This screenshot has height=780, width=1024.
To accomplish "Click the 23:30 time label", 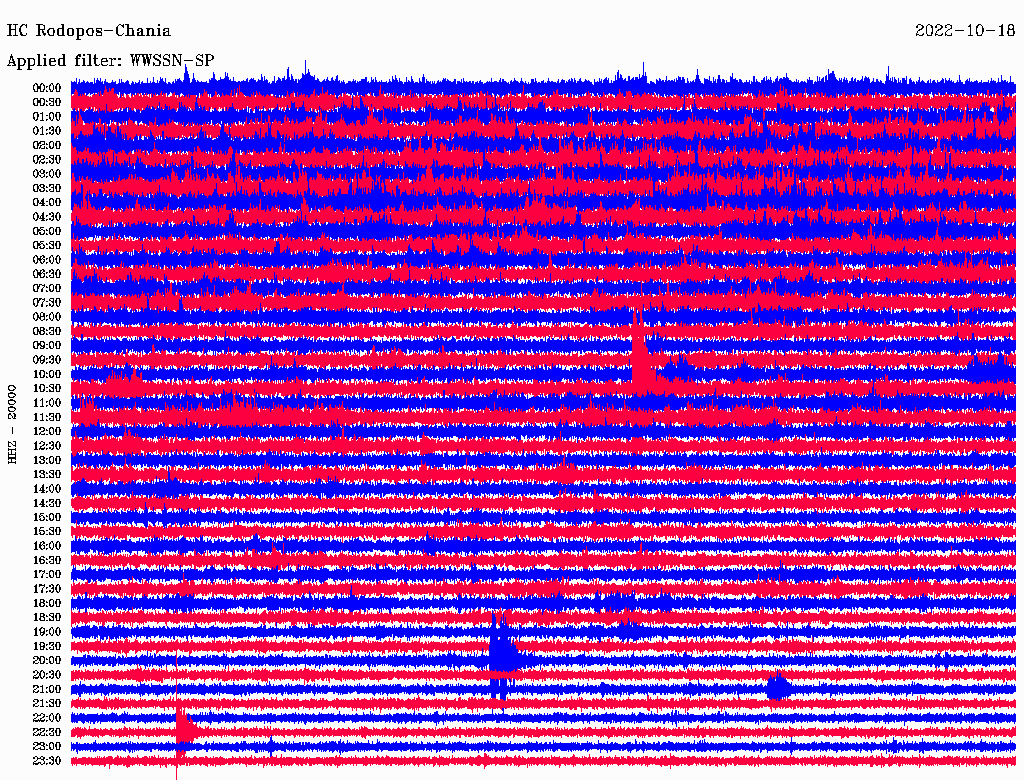I will pos(47,761).
